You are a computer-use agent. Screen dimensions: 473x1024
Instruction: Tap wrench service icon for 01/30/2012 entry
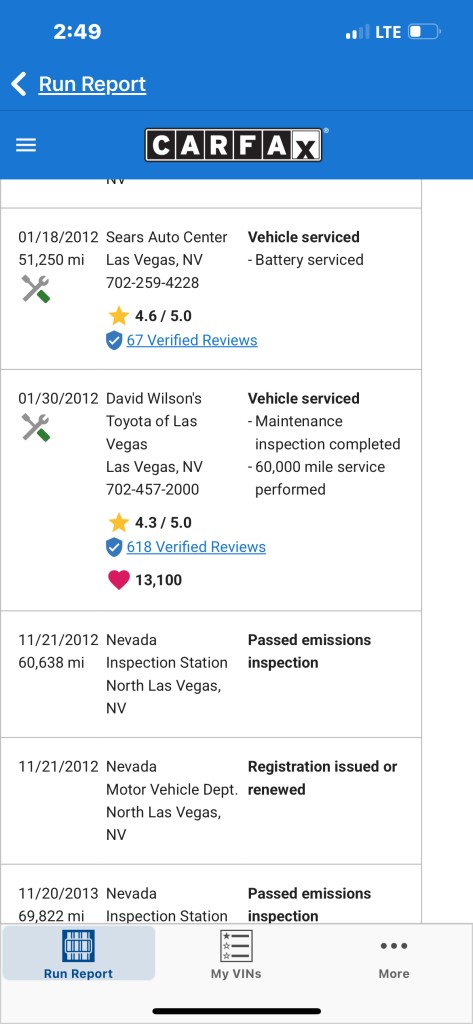tap(35, 428)
